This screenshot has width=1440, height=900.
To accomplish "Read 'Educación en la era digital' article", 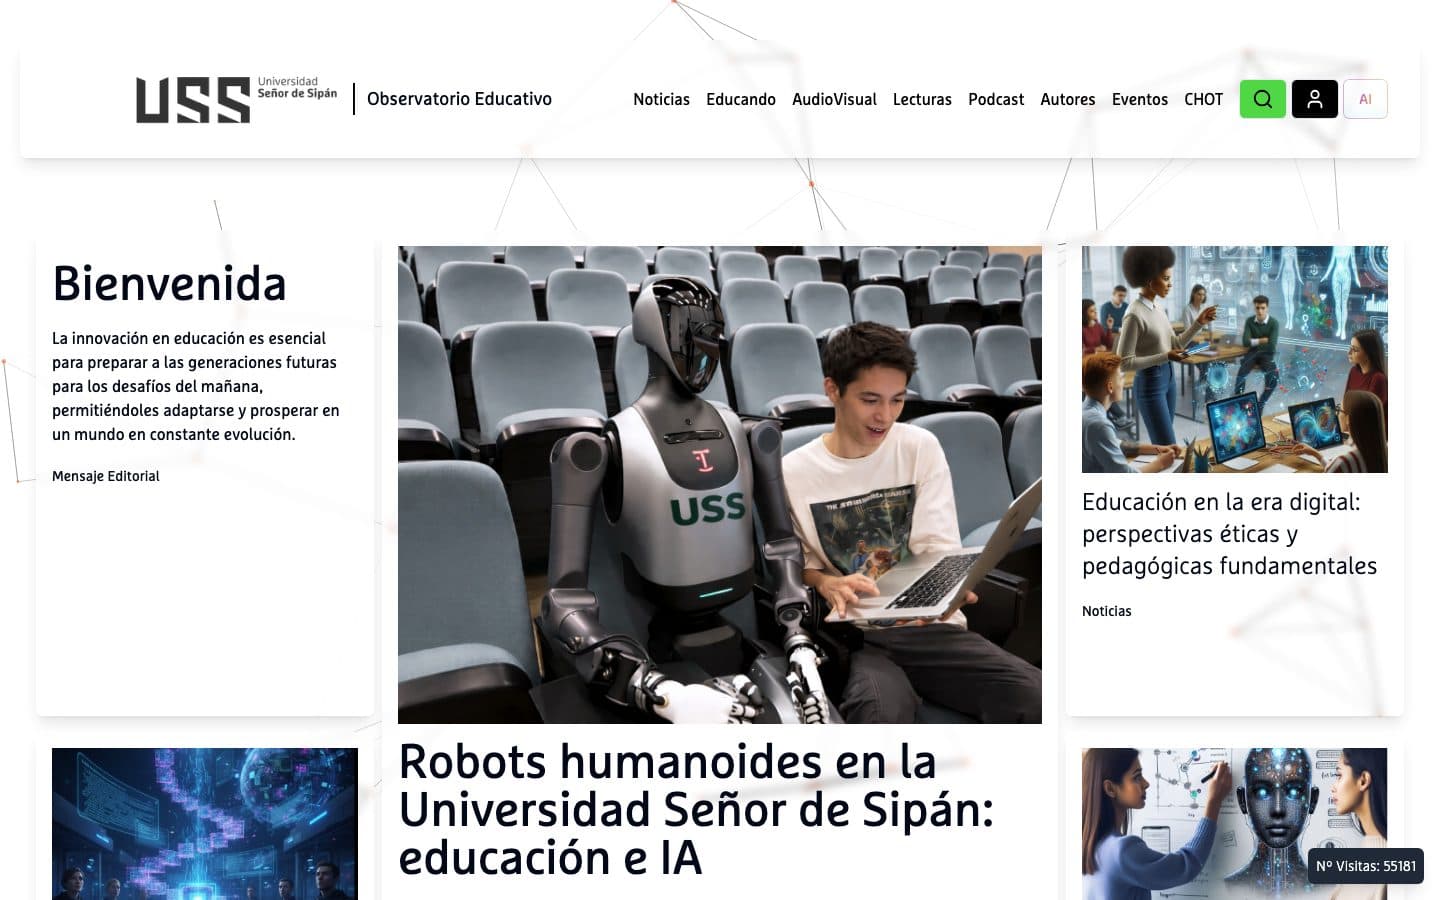I will coord(1229,534).
